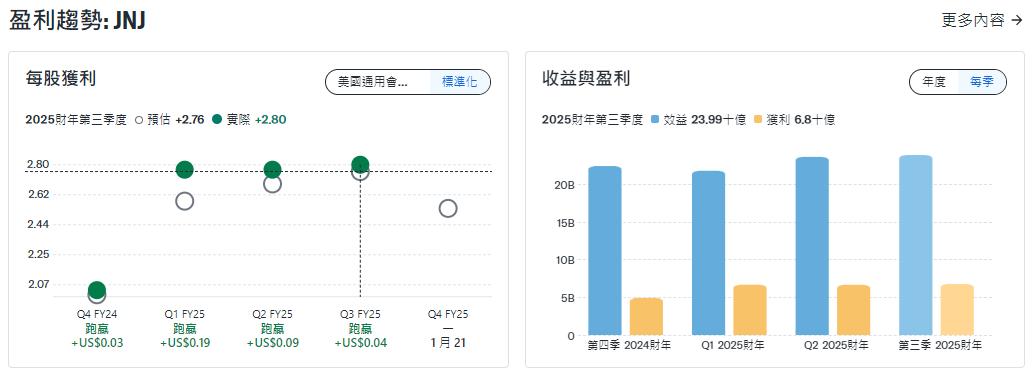Image resolution: width=1035 pixels, height=373 pixels.
Task: Click the 收益與盈利 card title
Action: (x=586, y=79)
